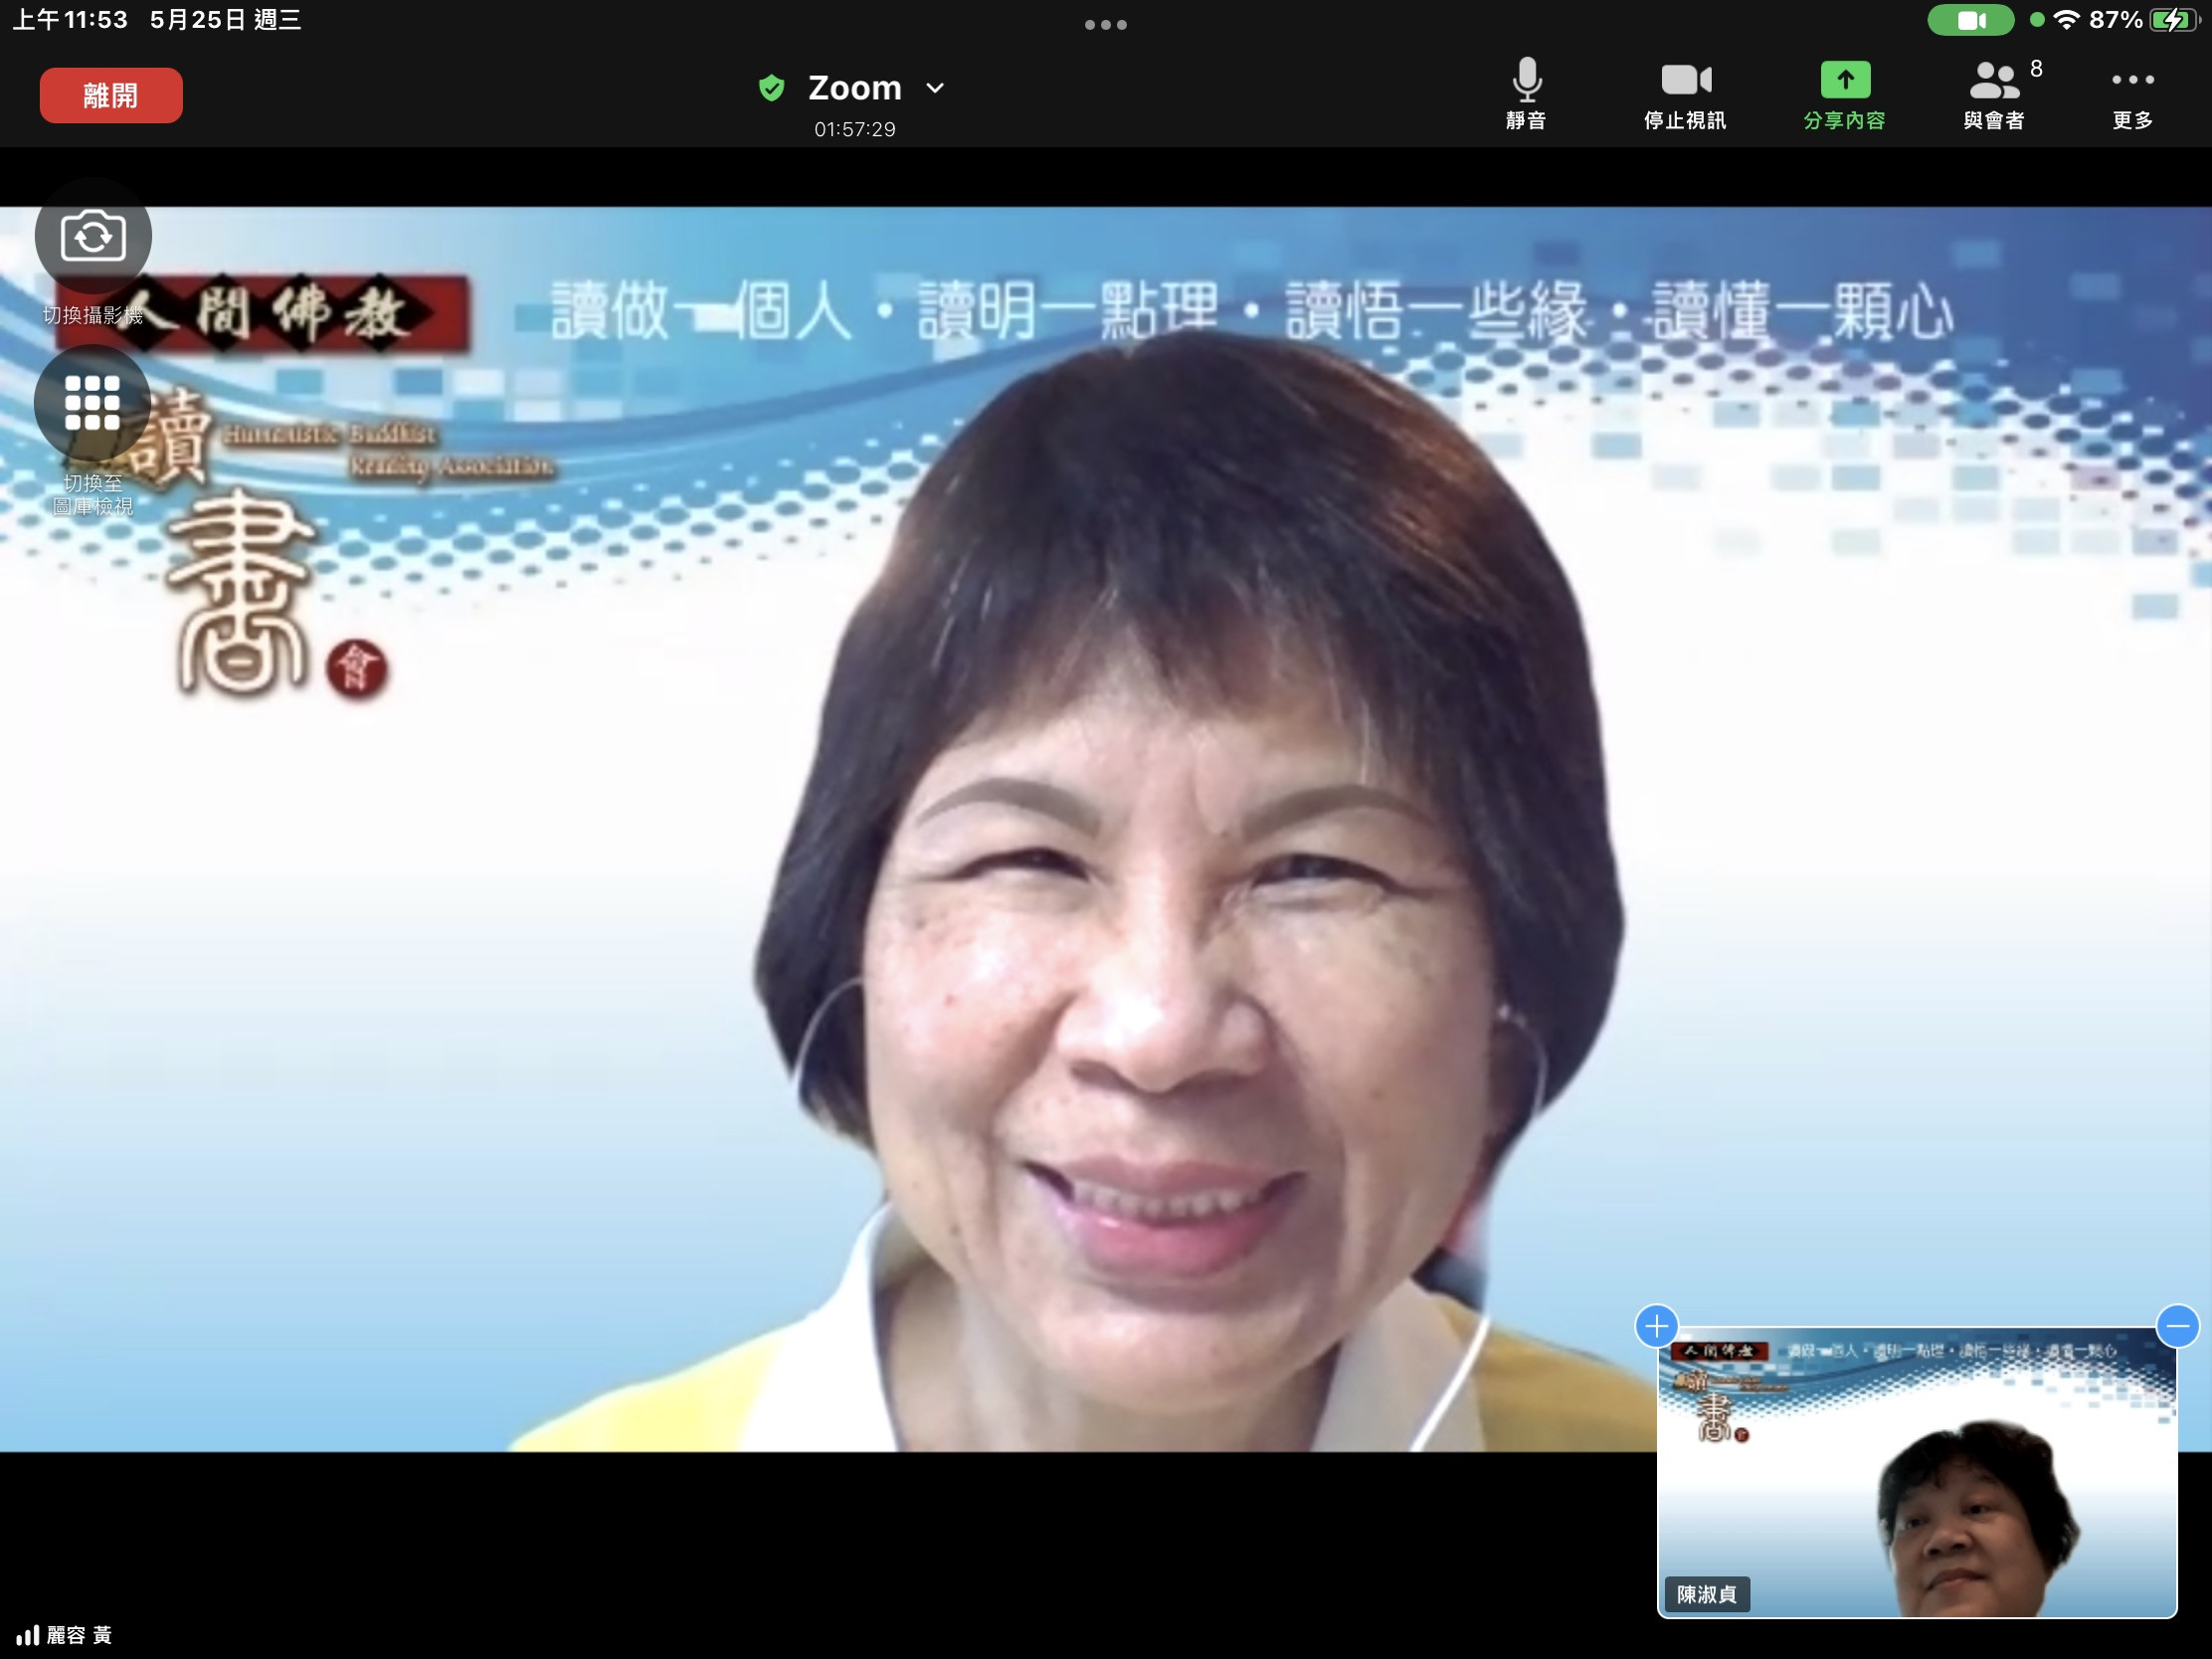Switch to gallery view grid icon
The image size is (2212, 1659).
pos(93,402)
